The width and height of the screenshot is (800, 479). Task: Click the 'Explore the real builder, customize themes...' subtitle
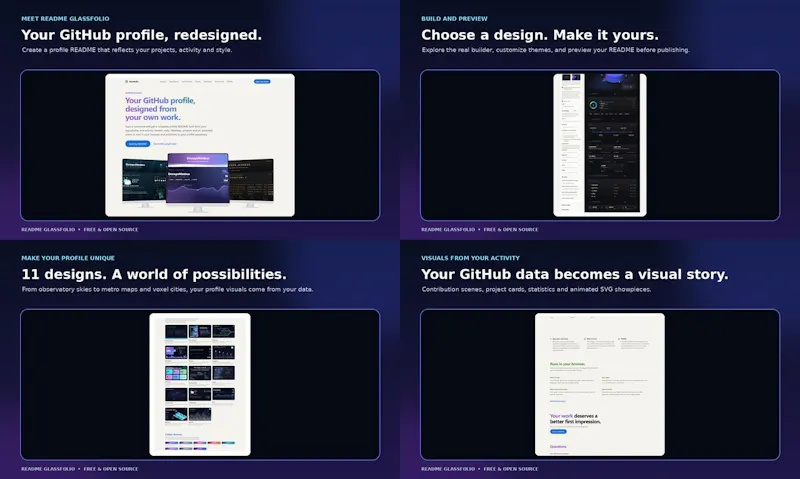(x=556, y=50)
